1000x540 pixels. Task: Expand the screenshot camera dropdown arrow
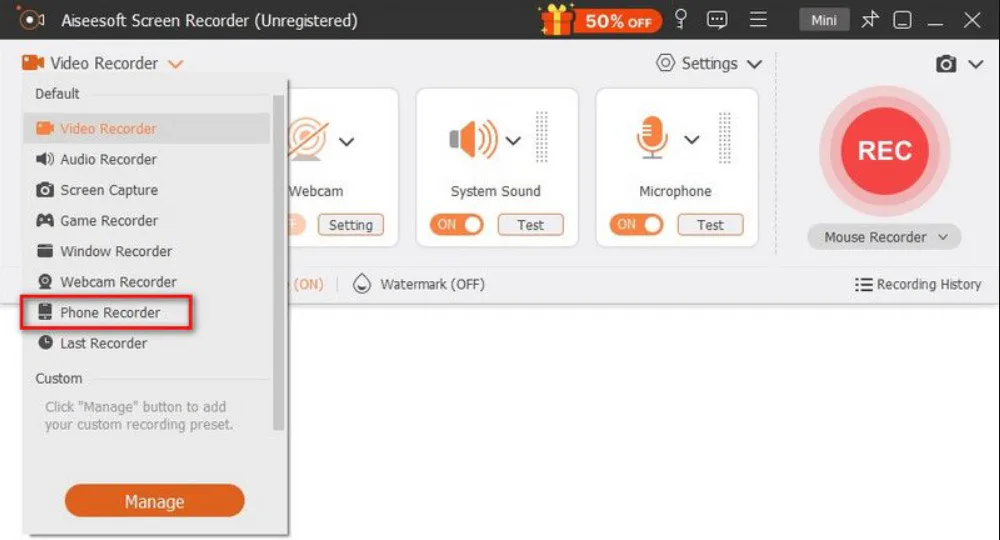pyautogui.click(x=976, y=64)
